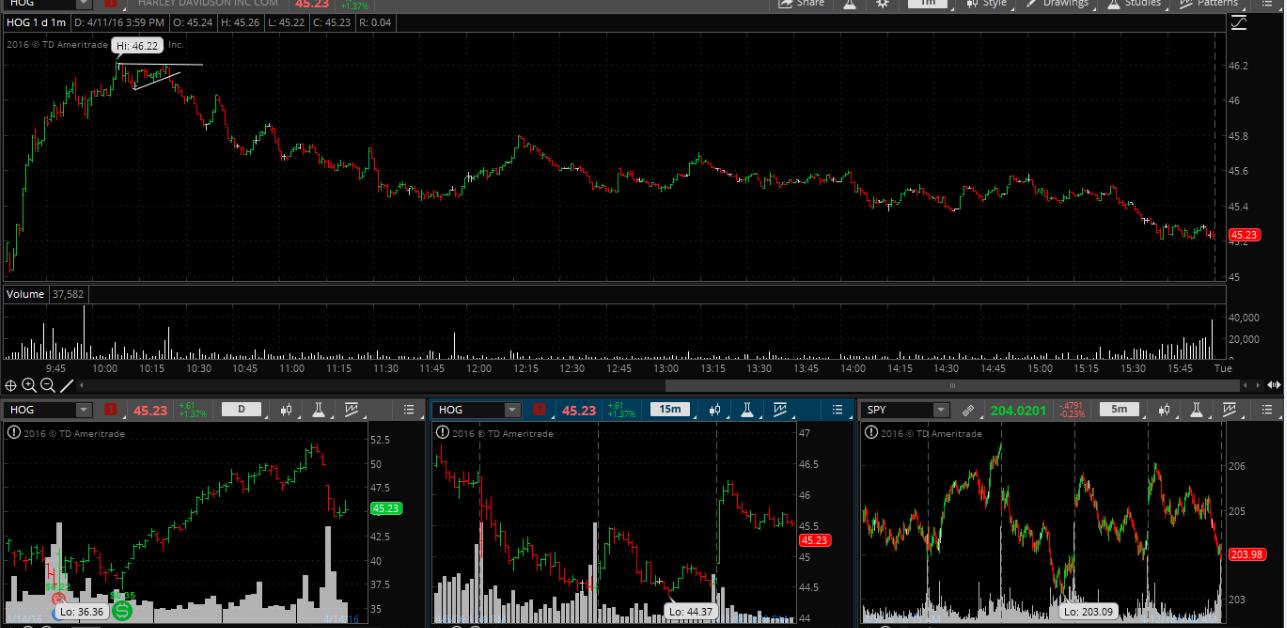Click red link icon in 15m HOG chart
1287x628 pixels.
pyautogui.click(x=540, y=410)
